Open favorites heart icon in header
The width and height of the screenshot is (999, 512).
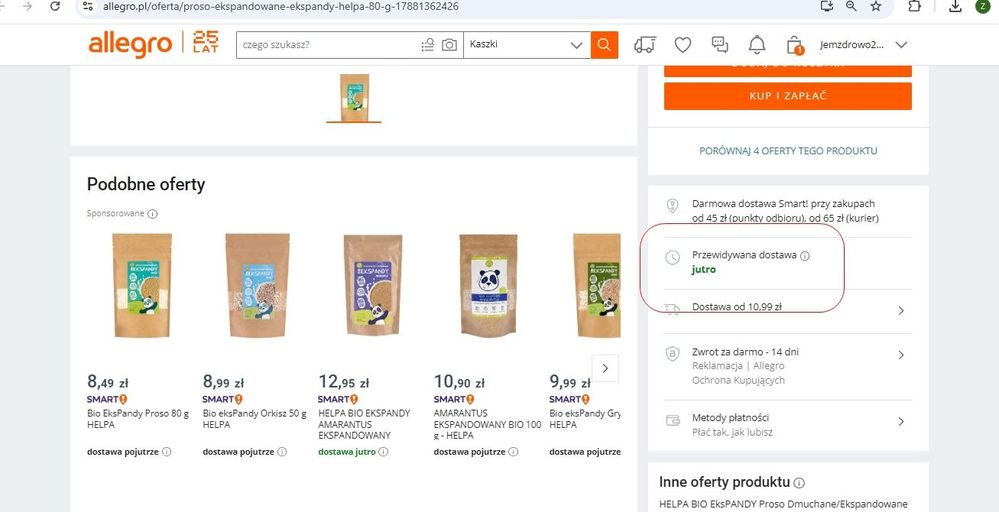click(683, 45)
